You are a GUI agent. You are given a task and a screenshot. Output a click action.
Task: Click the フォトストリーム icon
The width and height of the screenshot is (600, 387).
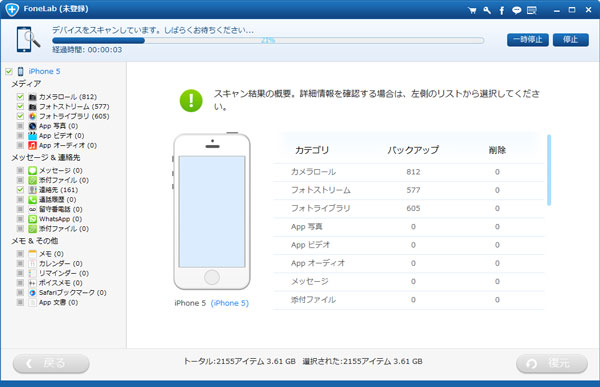pos(33,106)
